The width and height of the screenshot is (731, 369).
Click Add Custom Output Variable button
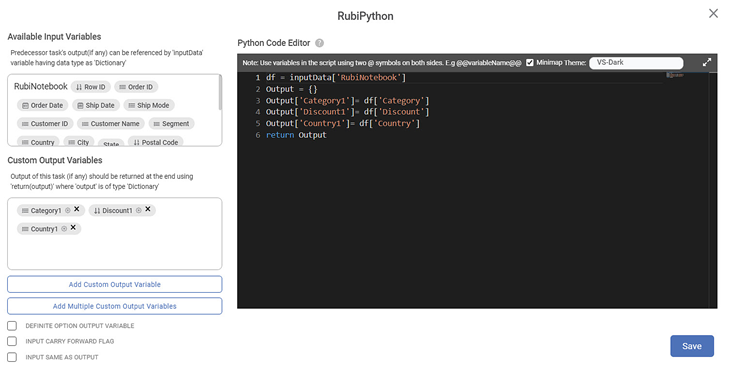[115, 284]
